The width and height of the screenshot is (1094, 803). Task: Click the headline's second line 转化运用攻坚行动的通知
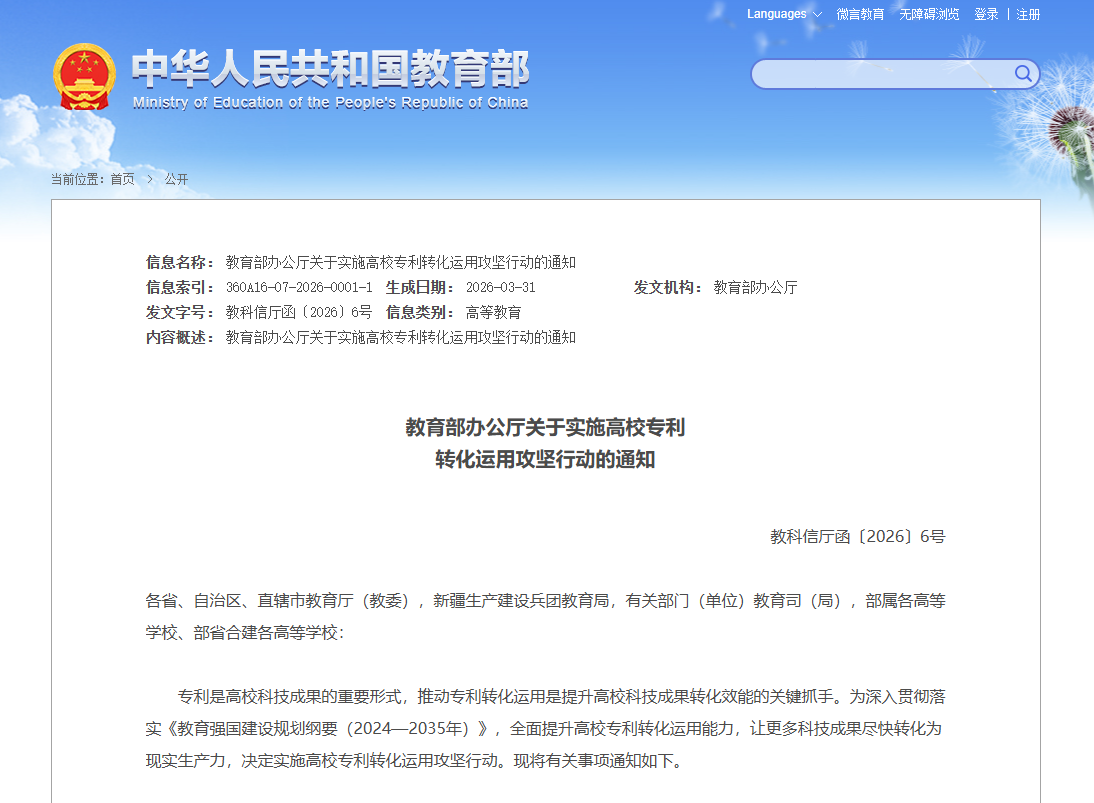(x=545, y=459)
